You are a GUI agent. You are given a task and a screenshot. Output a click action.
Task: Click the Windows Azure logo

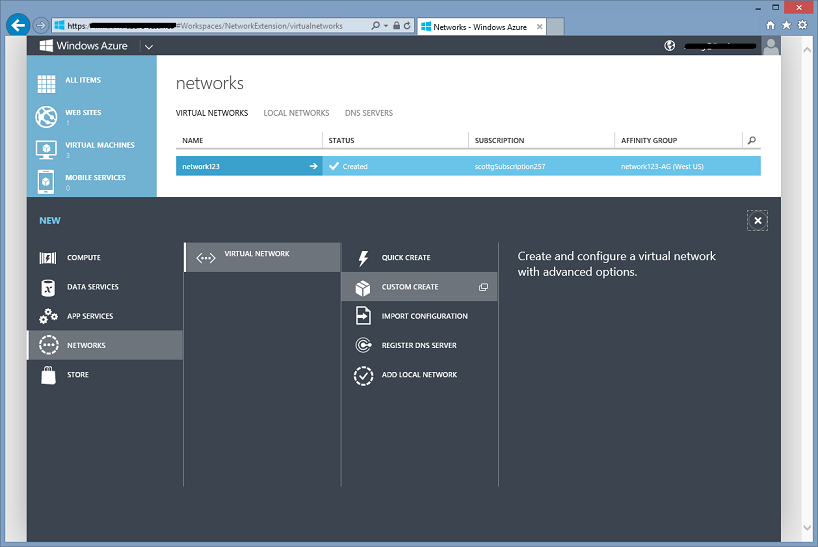tap(46, 46)
